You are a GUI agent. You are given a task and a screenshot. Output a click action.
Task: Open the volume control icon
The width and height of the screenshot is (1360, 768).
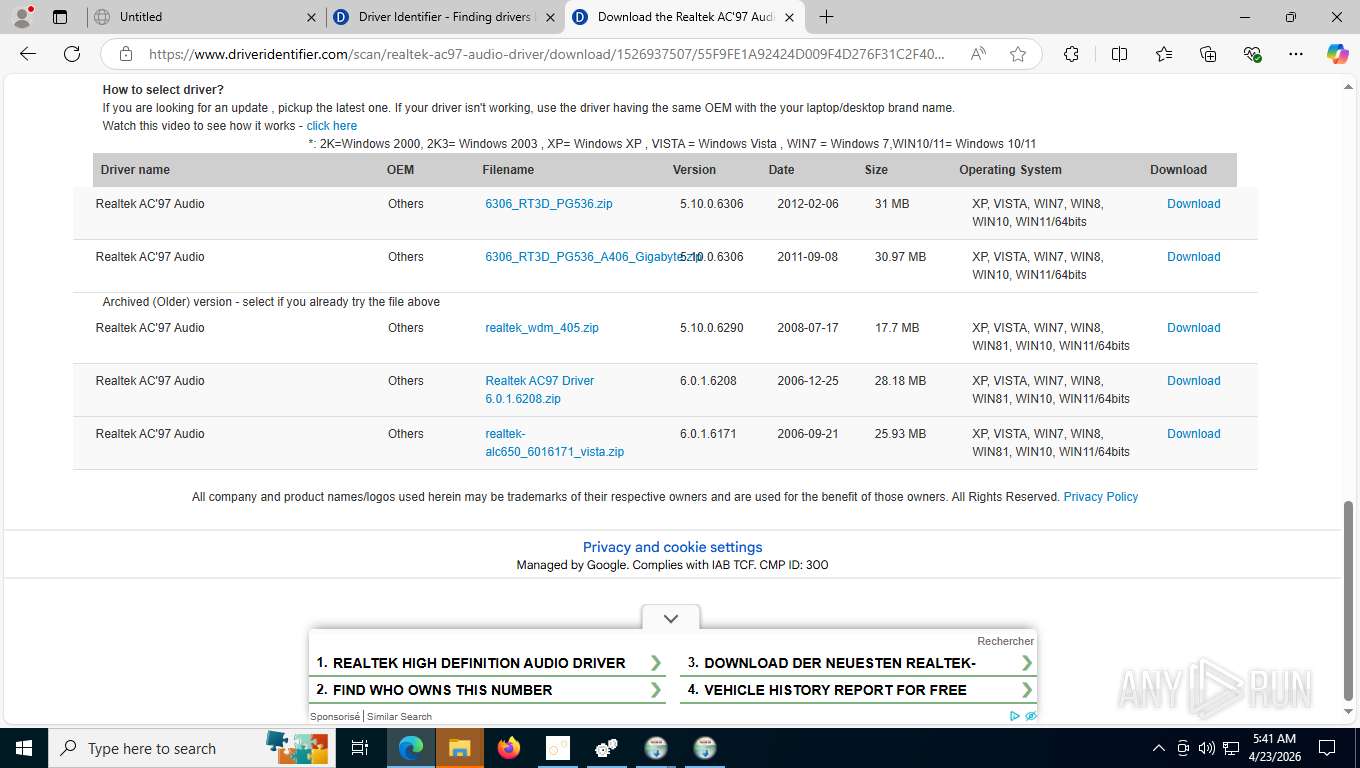[1206, 748]
